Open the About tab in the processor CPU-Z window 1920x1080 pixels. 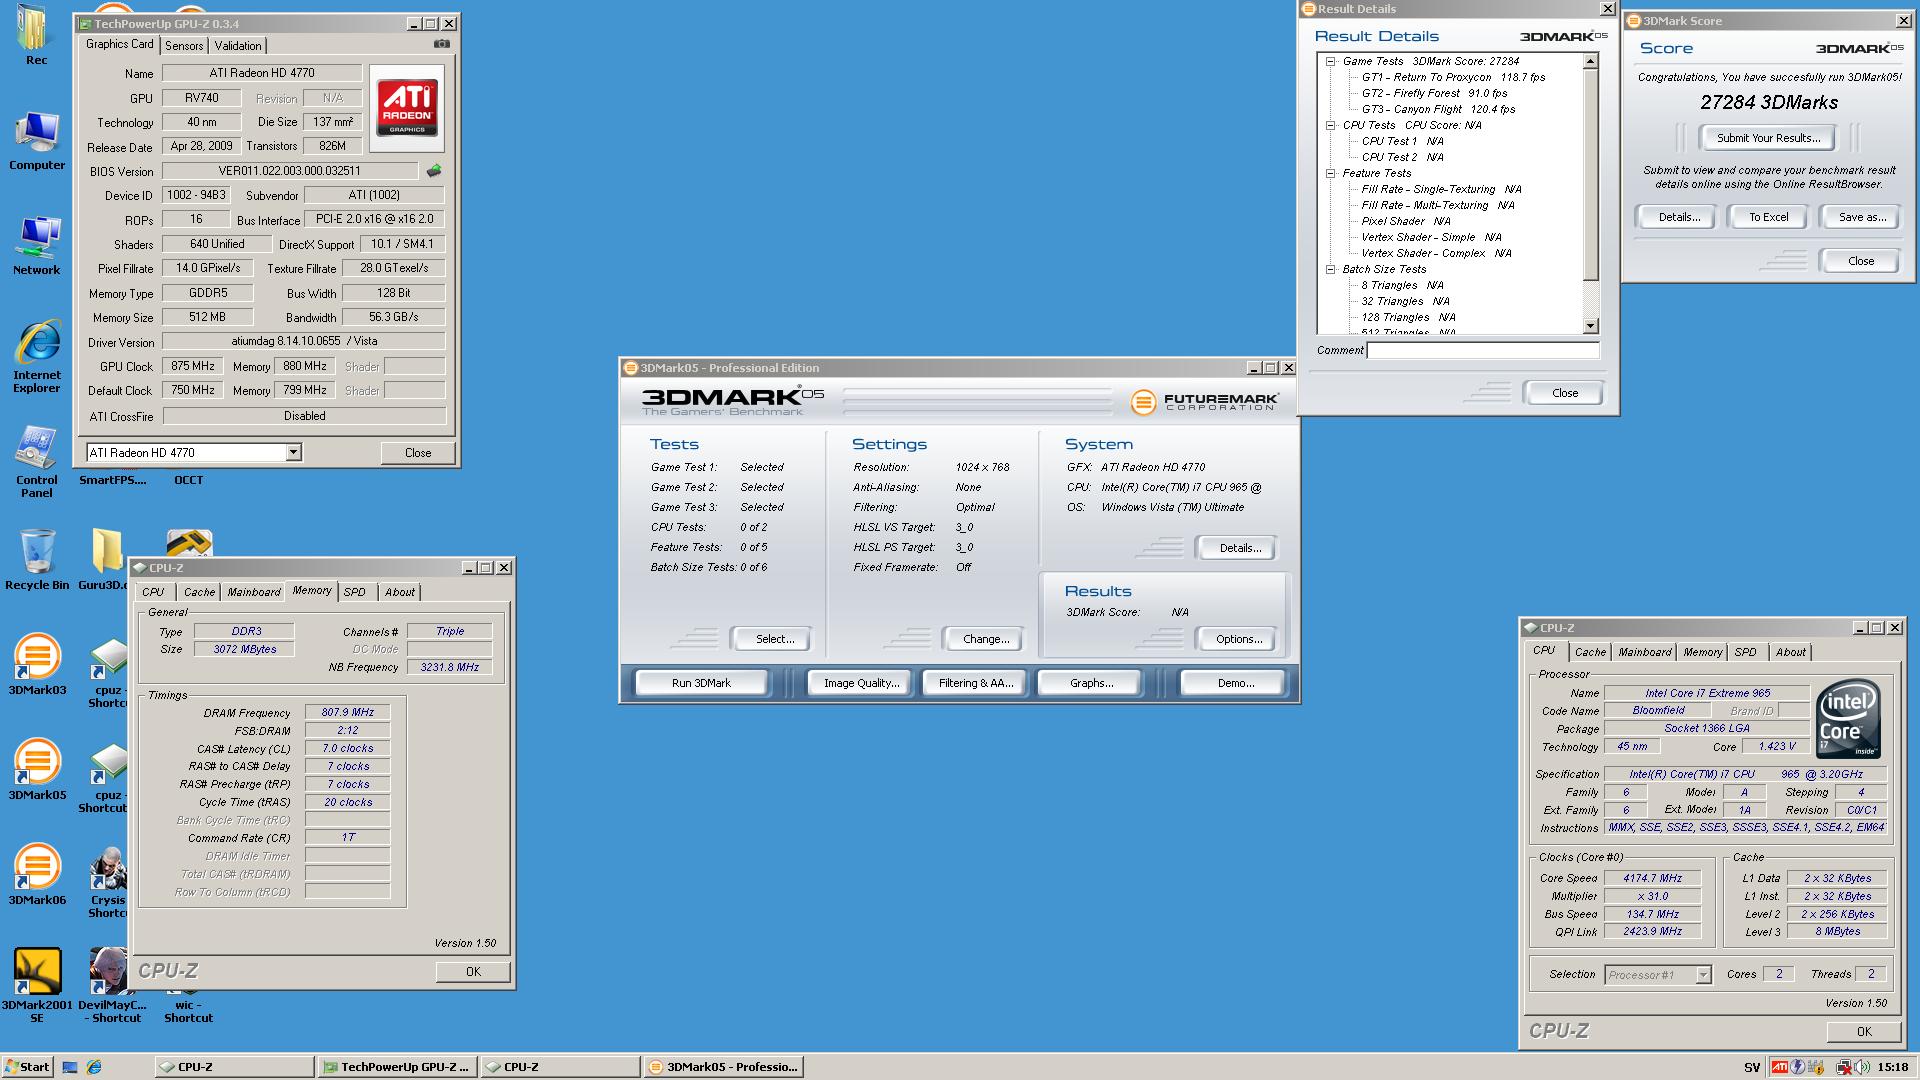pyautogui.click(x=1790, y=652)
